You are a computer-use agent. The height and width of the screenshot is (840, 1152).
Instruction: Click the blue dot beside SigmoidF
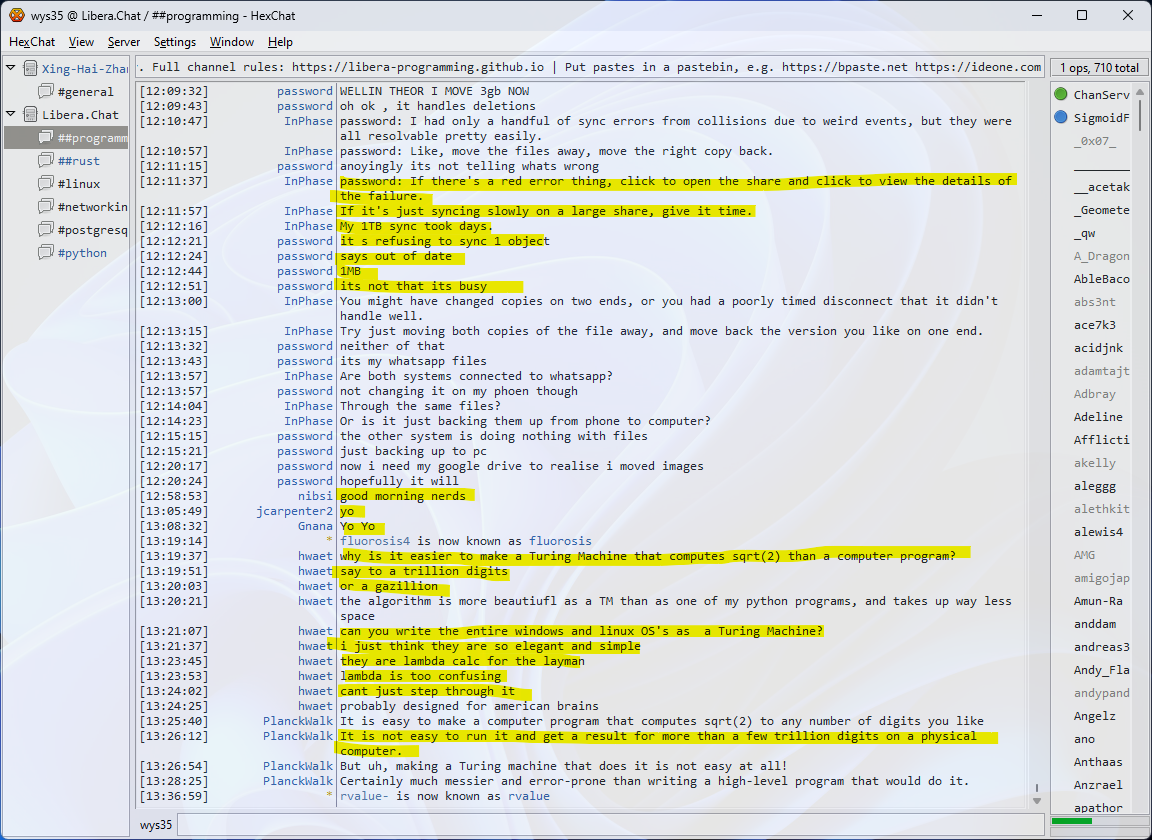click(1061, 118)
